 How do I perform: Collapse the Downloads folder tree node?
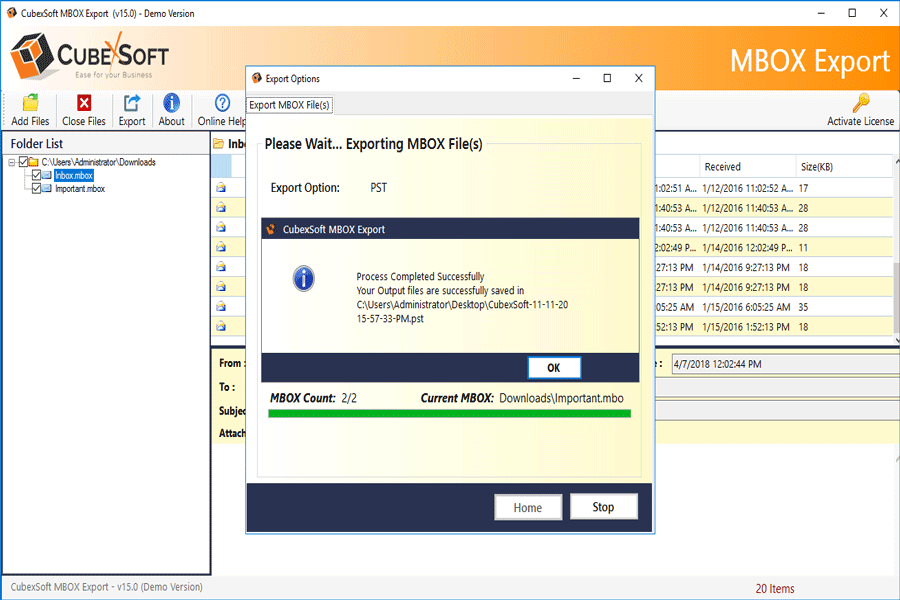[11, 162]
